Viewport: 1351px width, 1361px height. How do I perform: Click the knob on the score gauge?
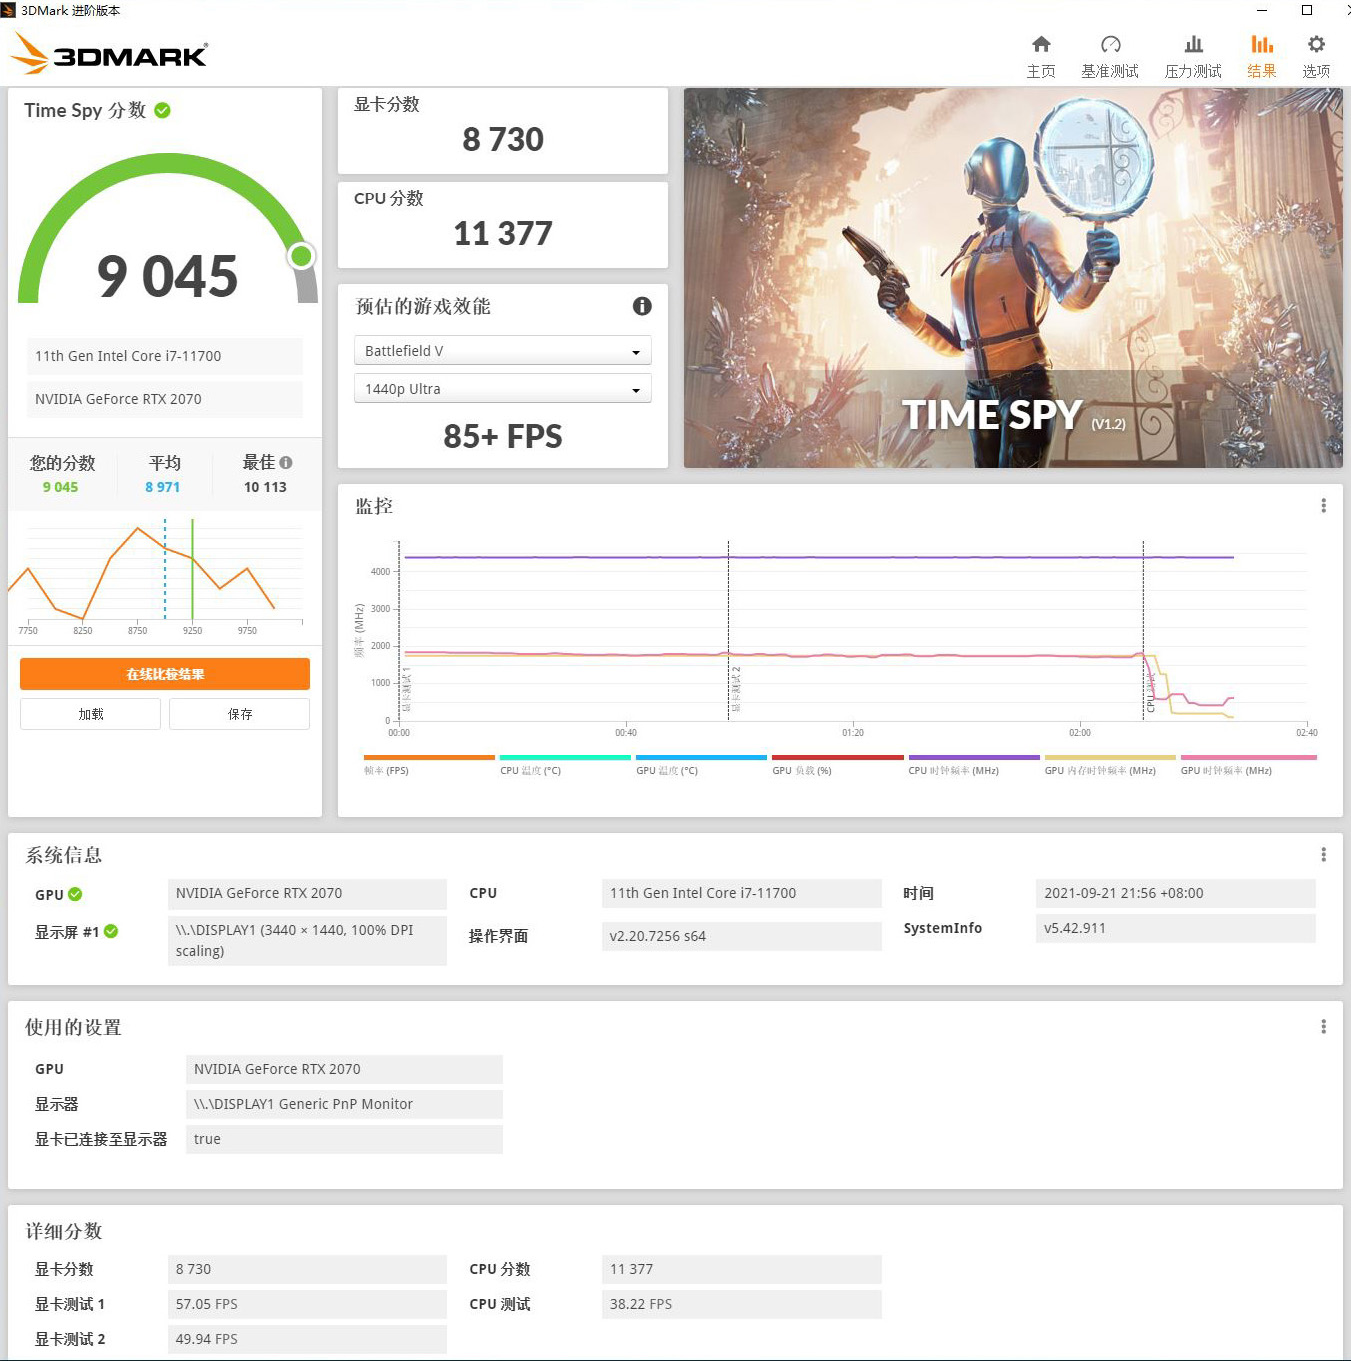301,257
